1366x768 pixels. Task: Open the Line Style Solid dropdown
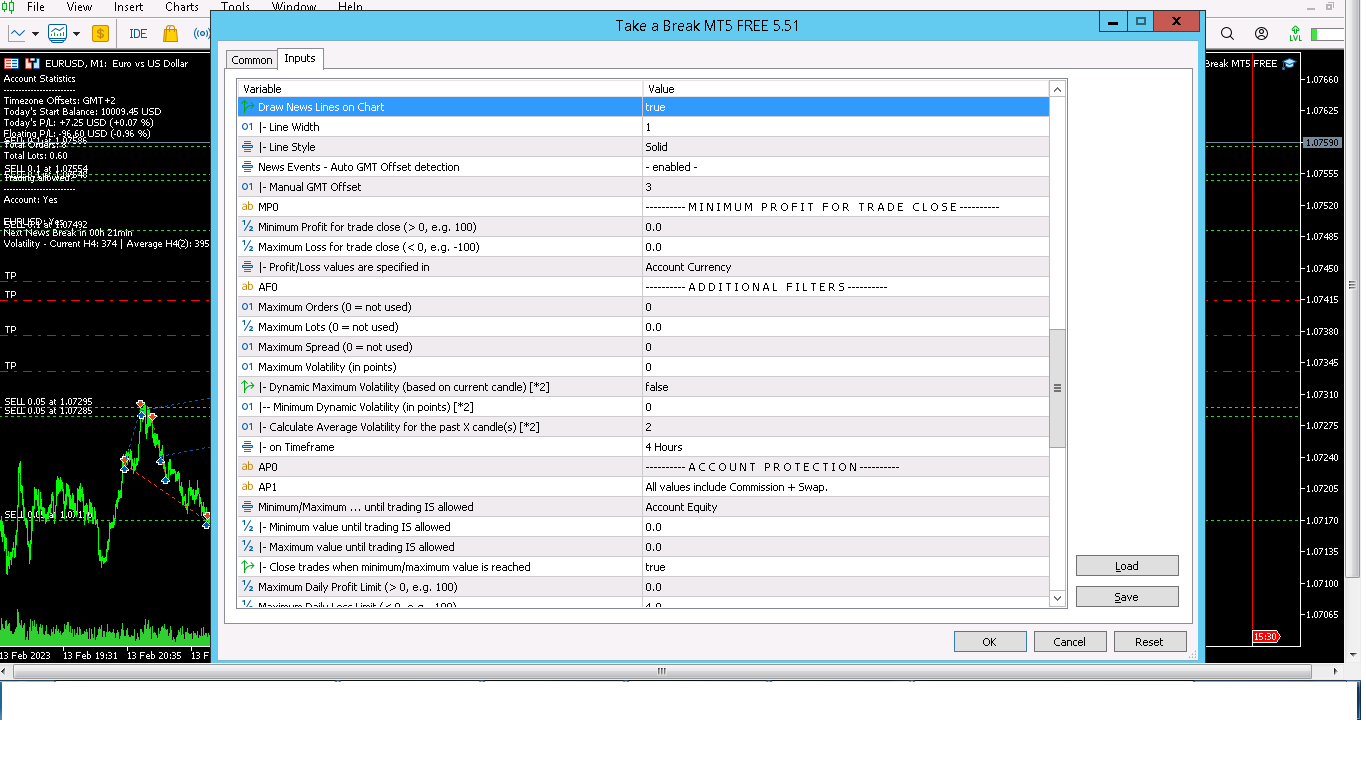click(x=846, y=147)
